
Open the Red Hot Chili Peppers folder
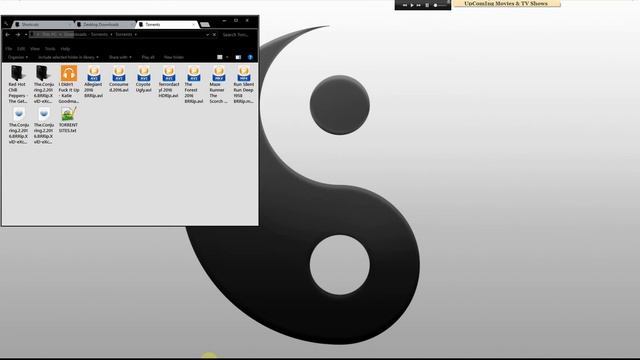(17, 84)
